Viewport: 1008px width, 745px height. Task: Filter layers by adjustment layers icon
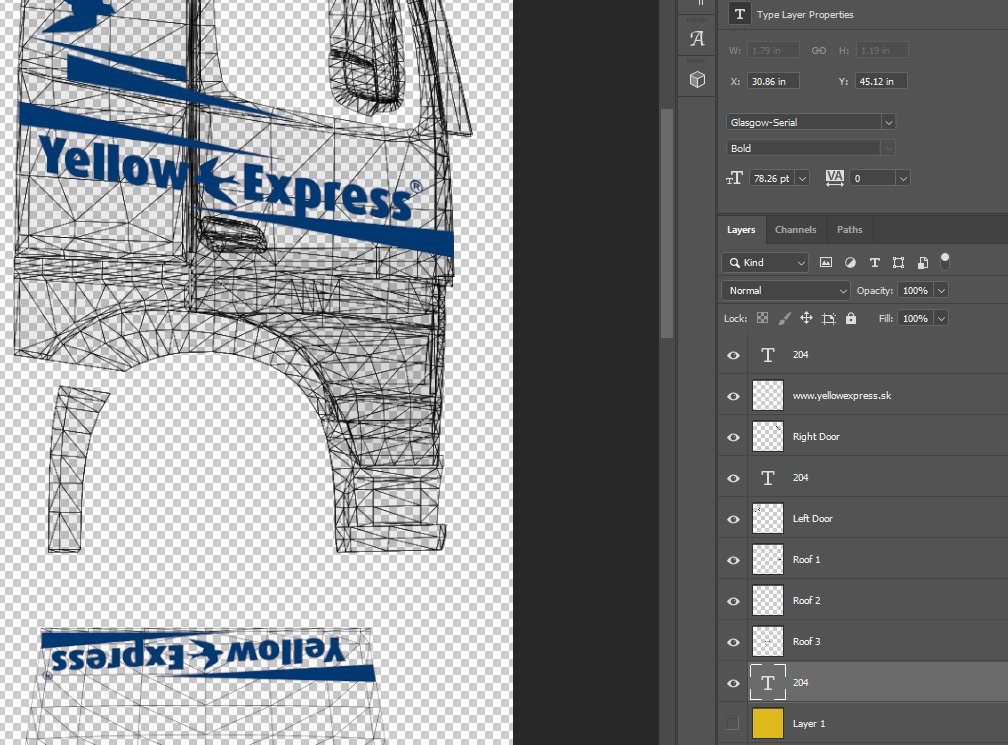[850, 262]
